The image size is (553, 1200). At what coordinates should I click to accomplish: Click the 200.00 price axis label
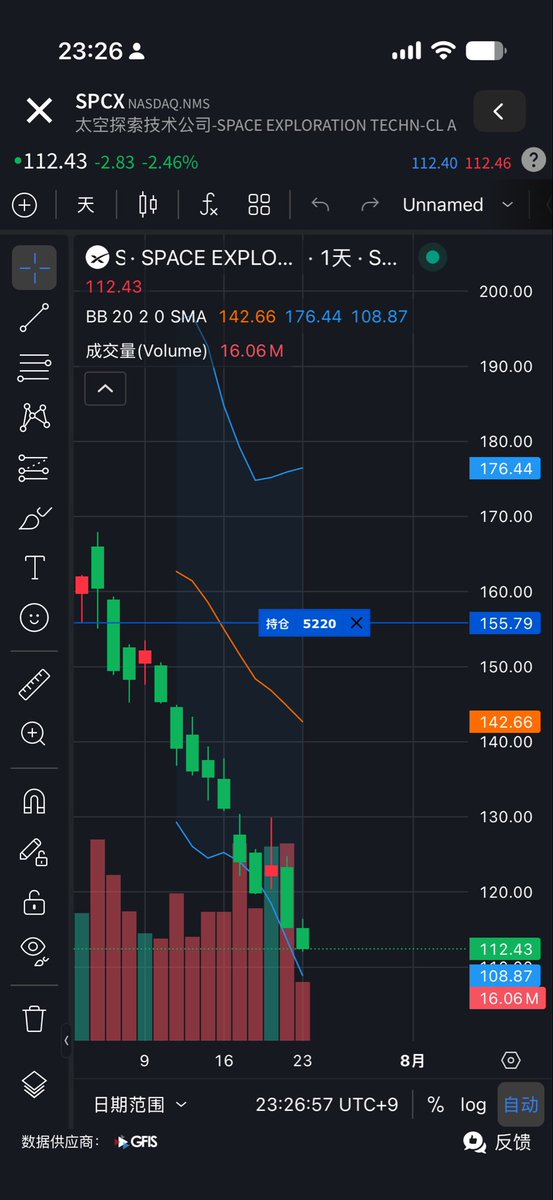pos(505,291)
